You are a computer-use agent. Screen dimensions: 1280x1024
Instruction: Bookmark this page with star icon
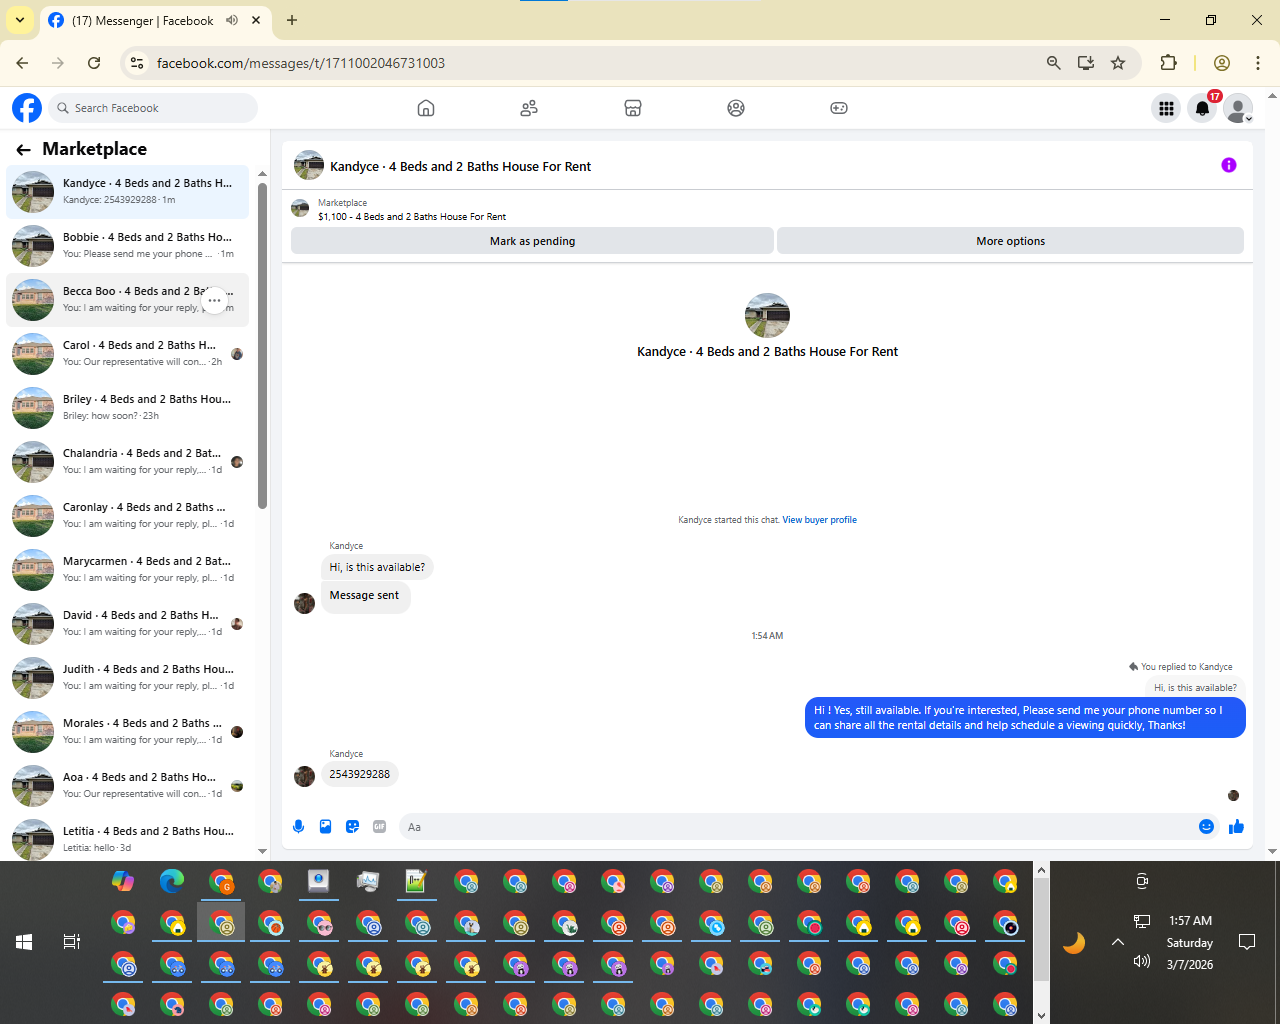pyautogui.click(x=1118, y=63)
